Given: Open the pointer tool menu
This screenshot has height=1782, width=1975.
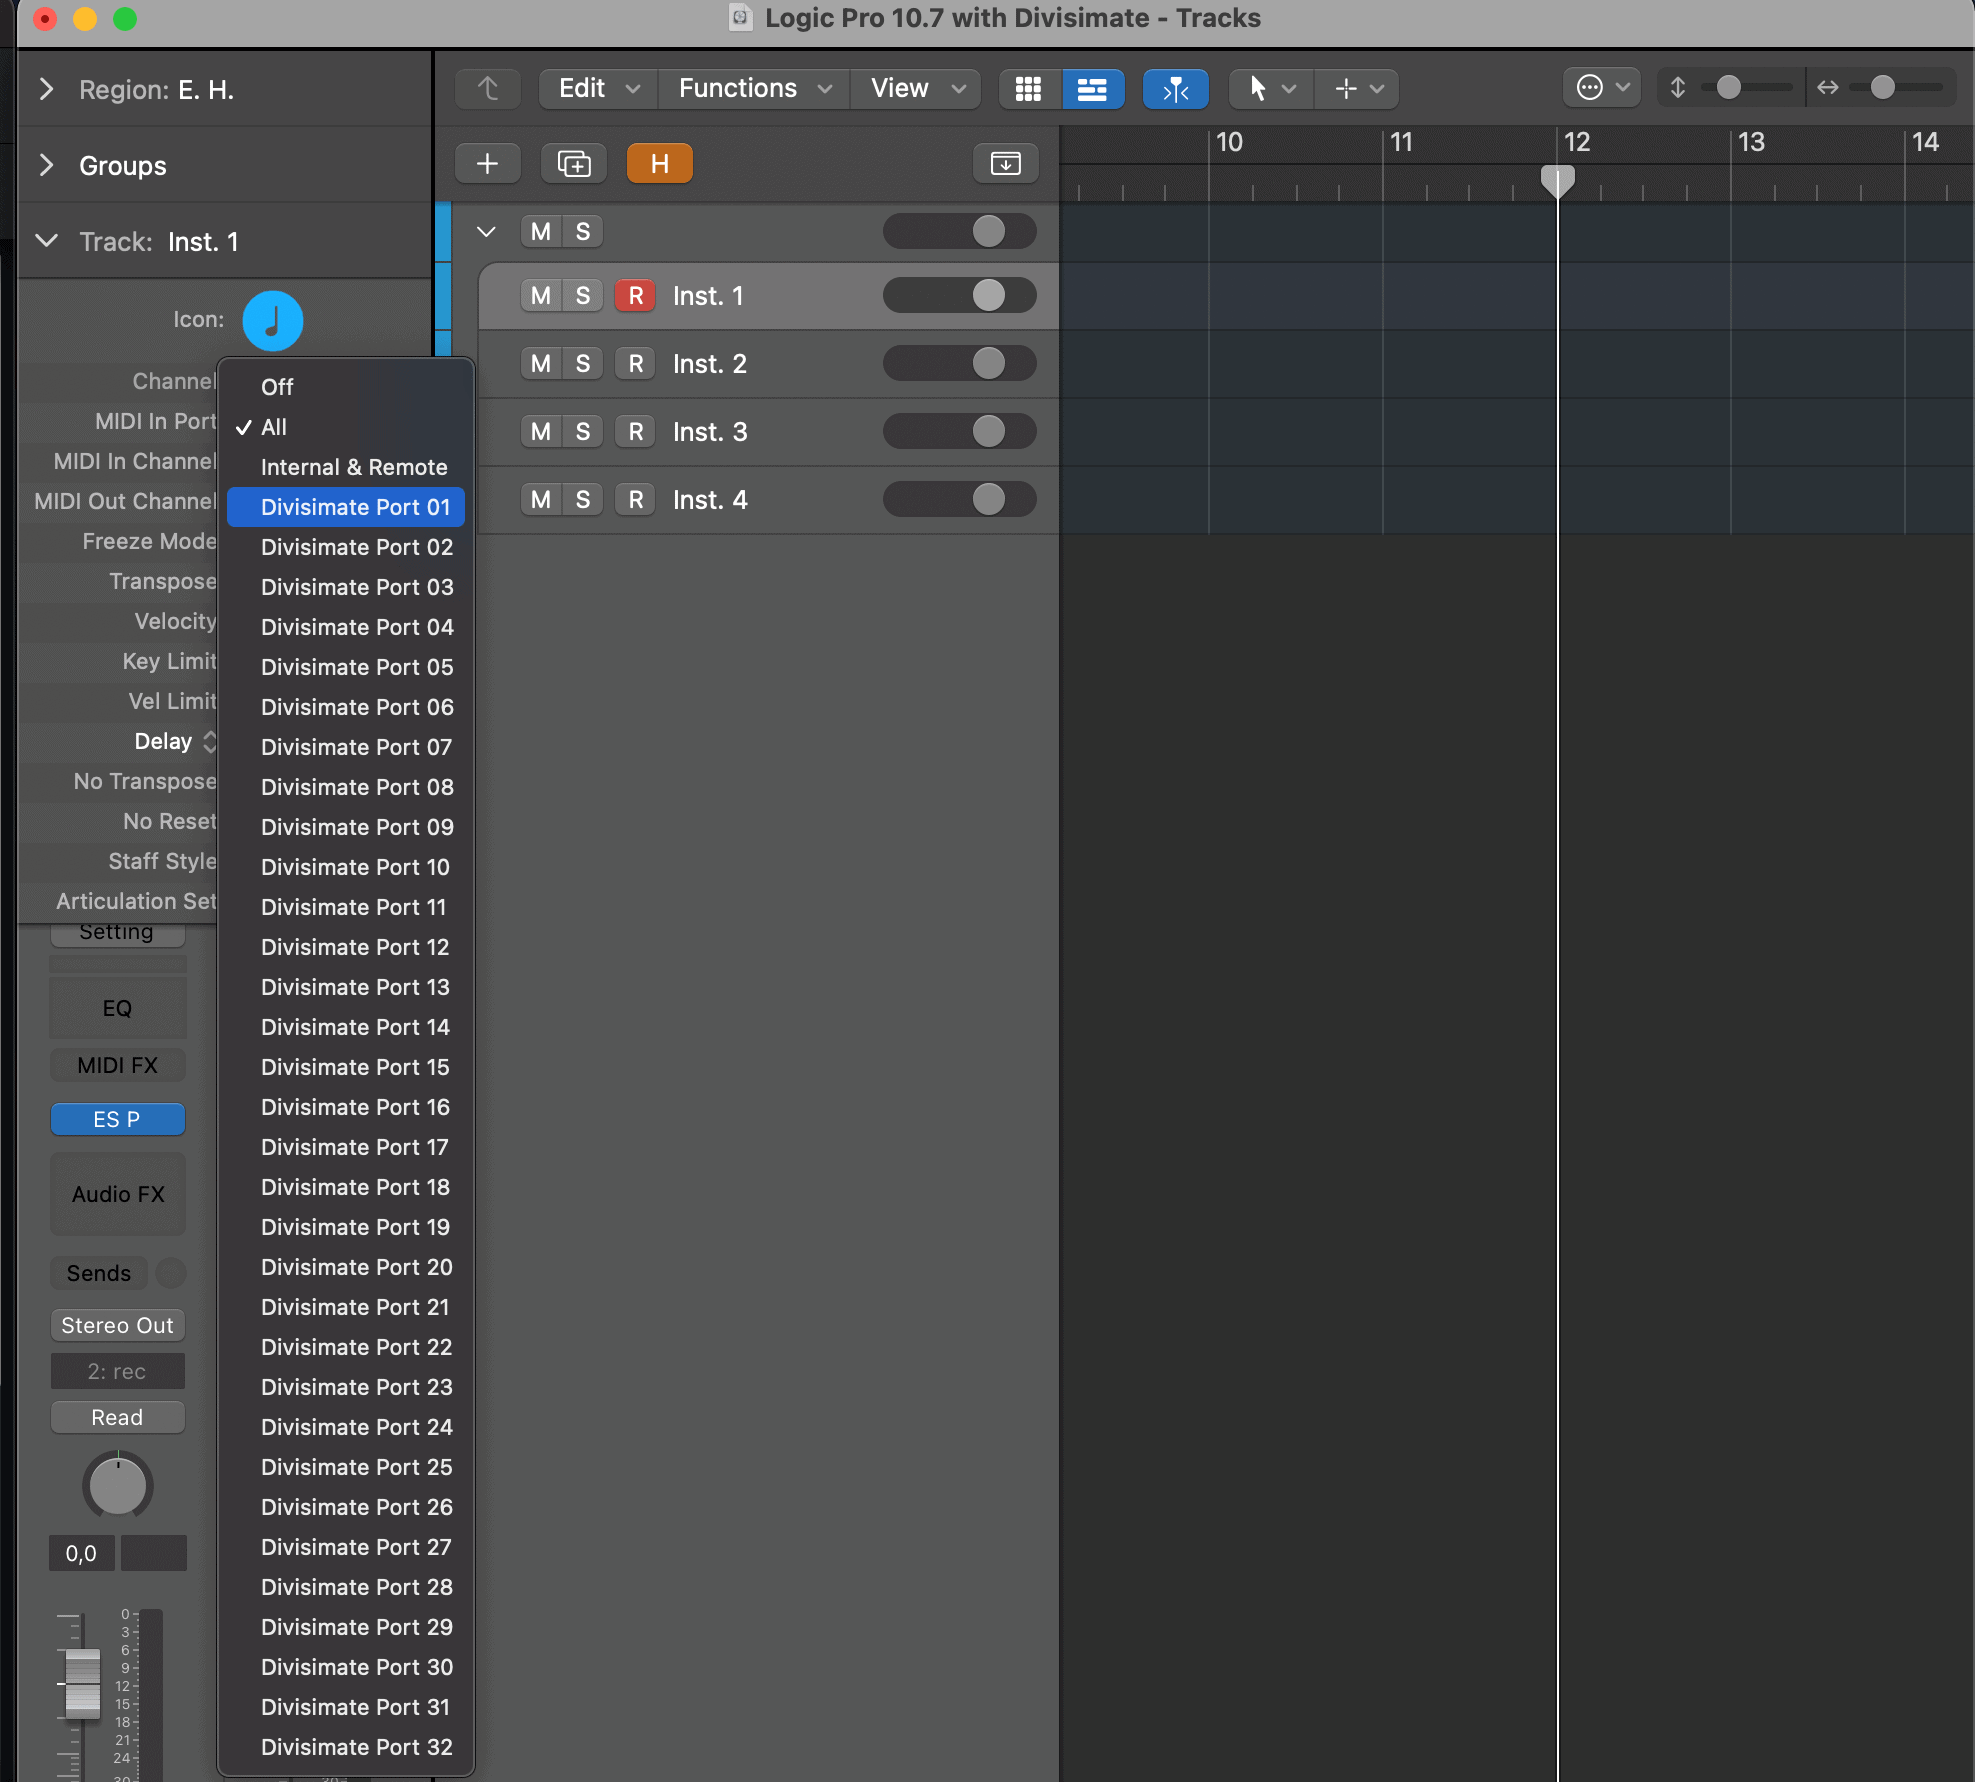Looking at the screenshot, I should point(1270,88).
